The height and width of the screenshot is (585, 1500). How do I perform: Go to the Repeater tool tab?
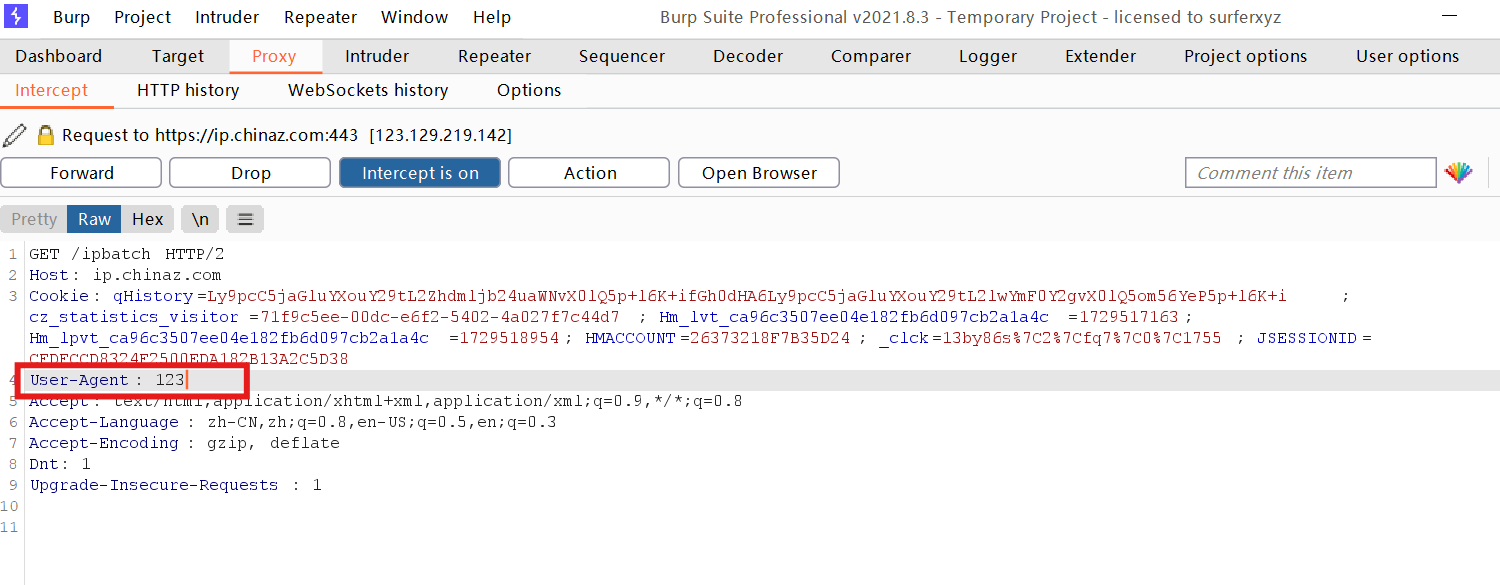tap(494, 56)
